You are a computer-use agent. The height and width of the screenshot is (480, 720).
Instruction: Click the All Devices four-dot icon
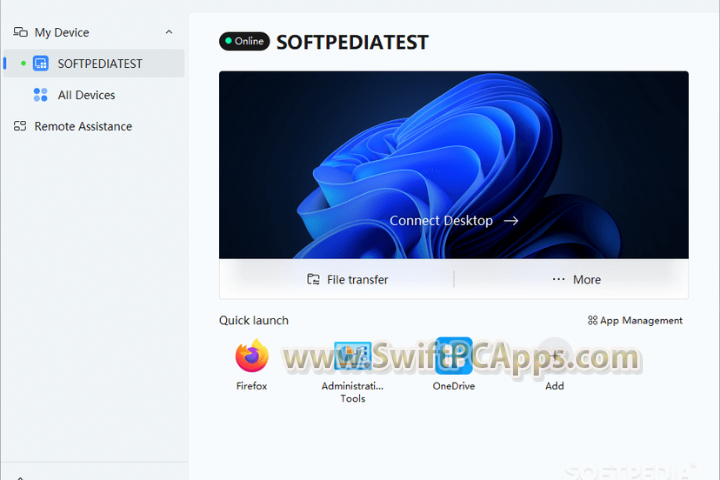pyautogui.click(x=40, y=95)
